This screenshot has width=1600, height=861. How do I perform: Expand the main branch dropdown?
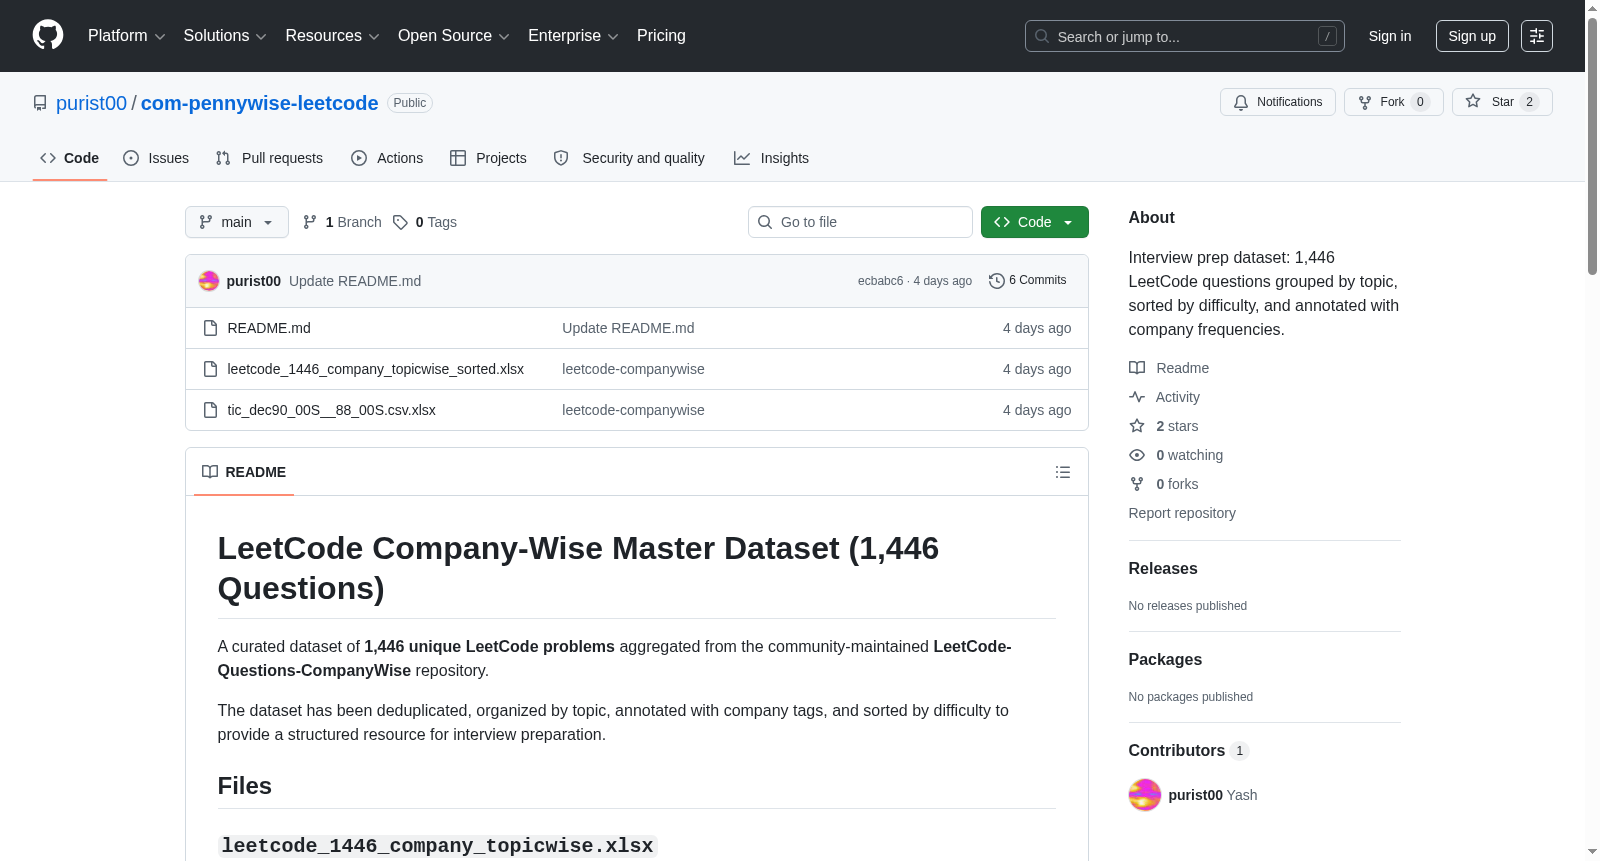[237, 222]
